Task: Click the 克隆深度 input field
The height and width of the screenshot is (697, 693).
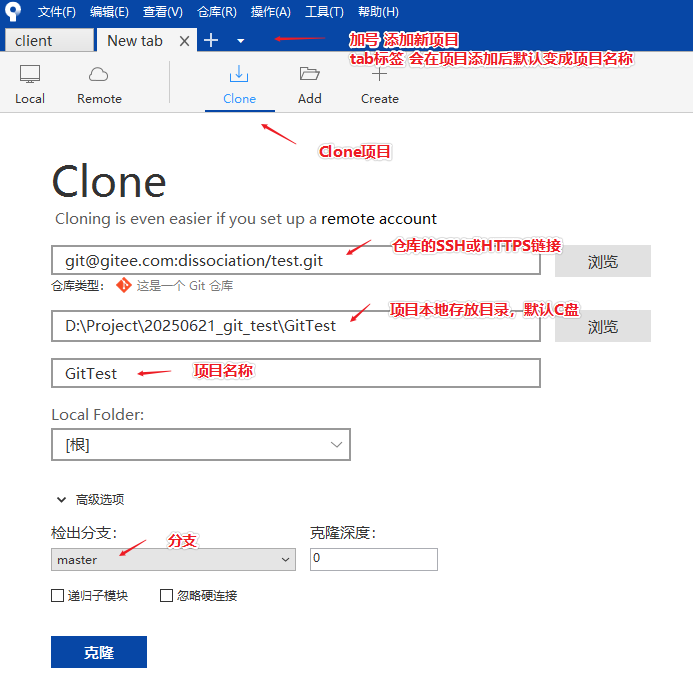Action: [373, 559]
